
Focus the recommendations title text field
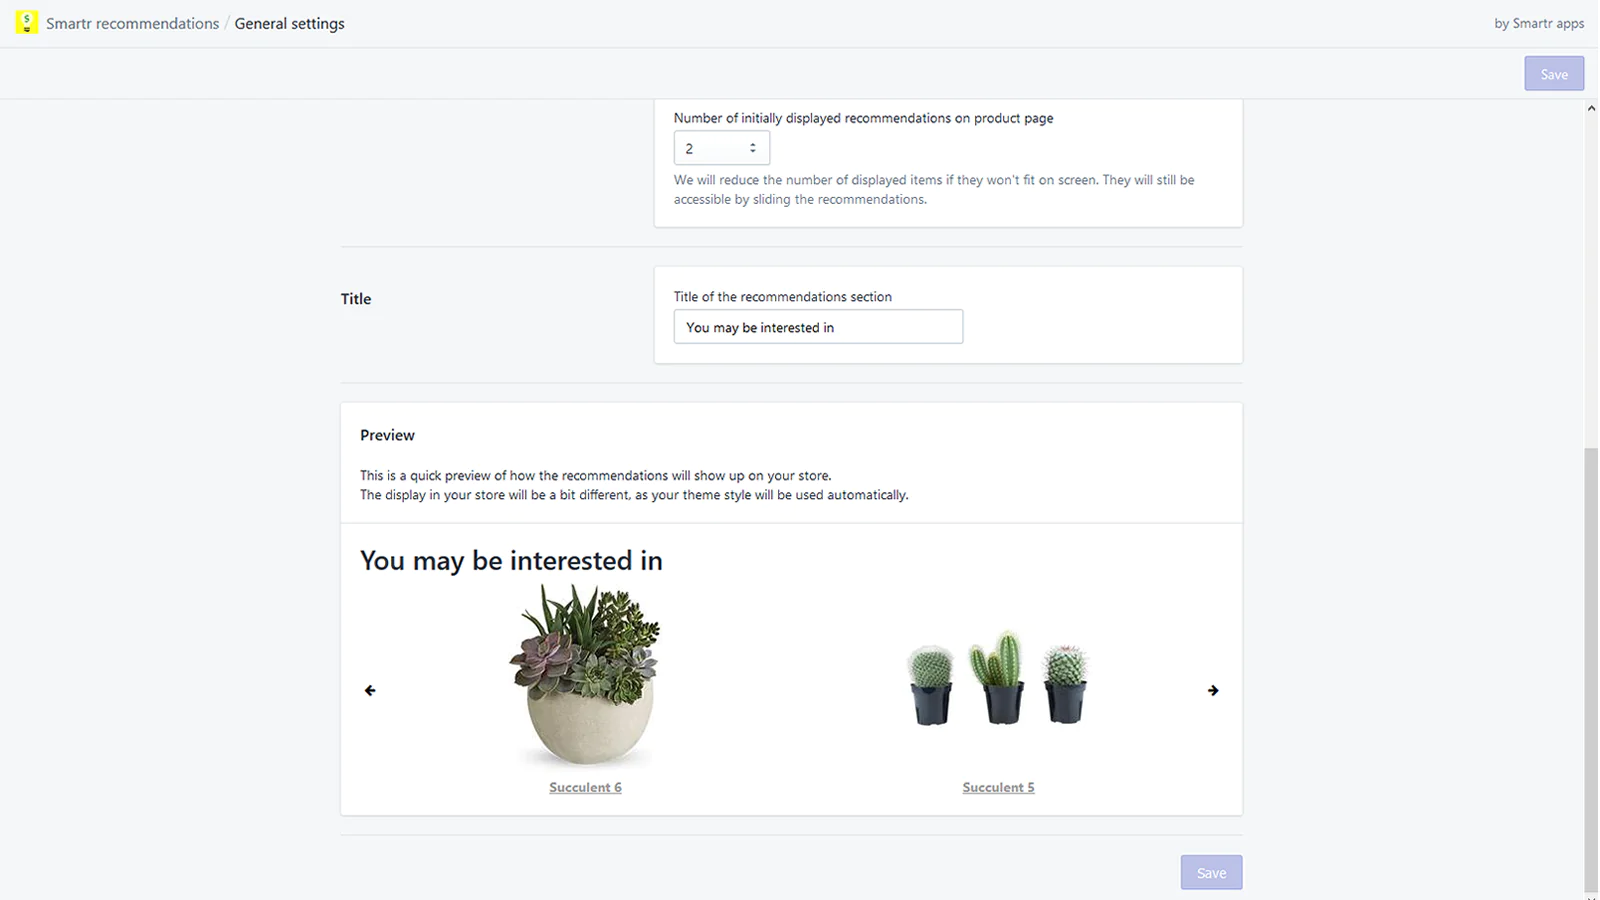coord(818,327)
